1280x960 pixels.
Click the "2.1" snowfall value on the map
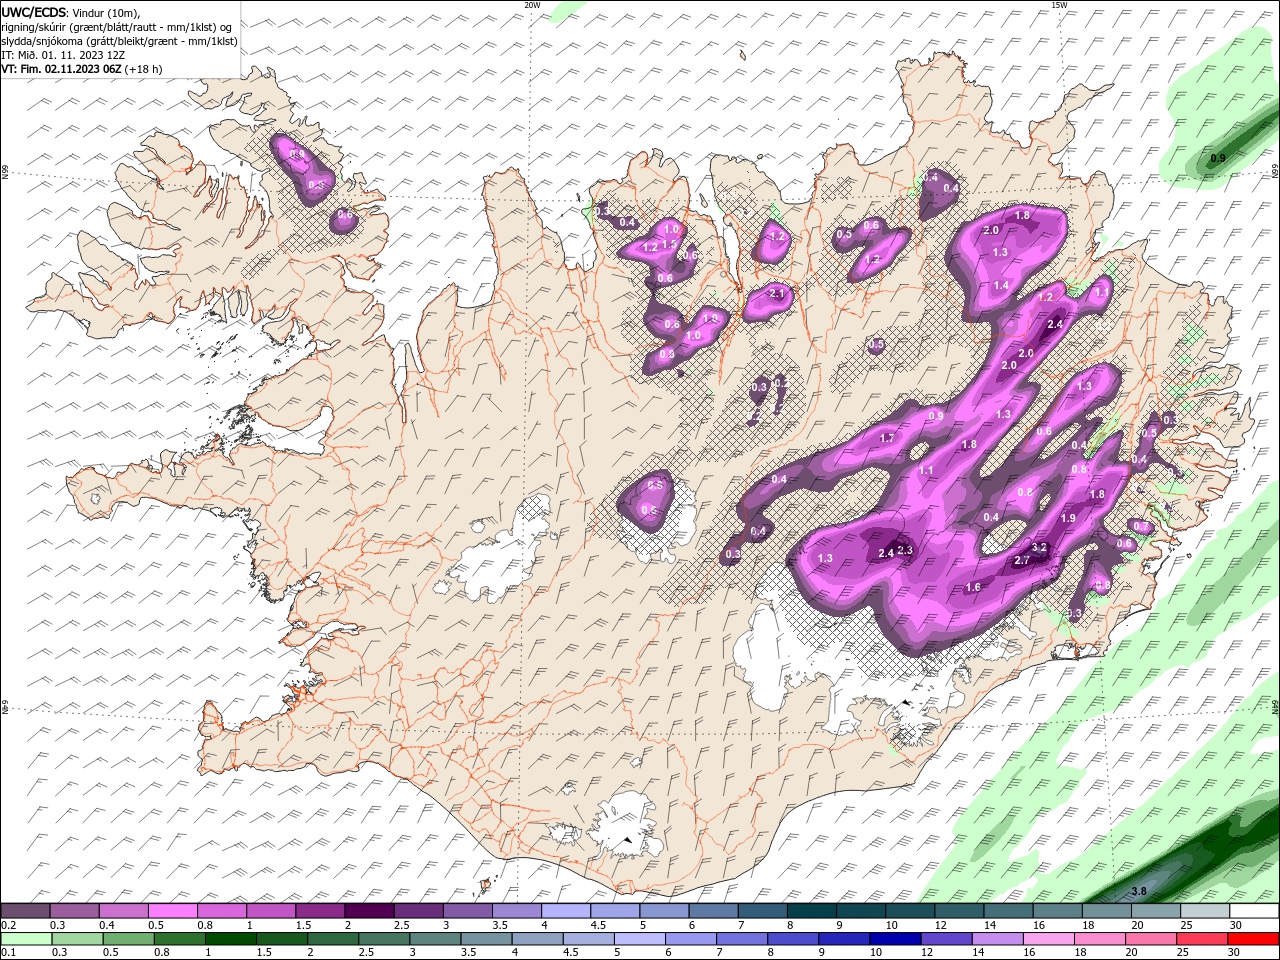pyautogui.click(x=777, y=293)
